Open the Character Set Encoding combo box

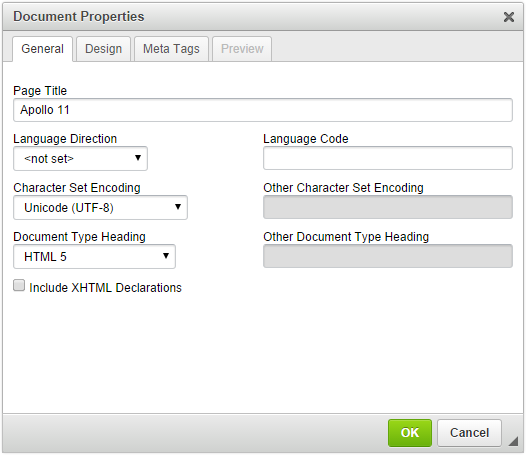100,207
